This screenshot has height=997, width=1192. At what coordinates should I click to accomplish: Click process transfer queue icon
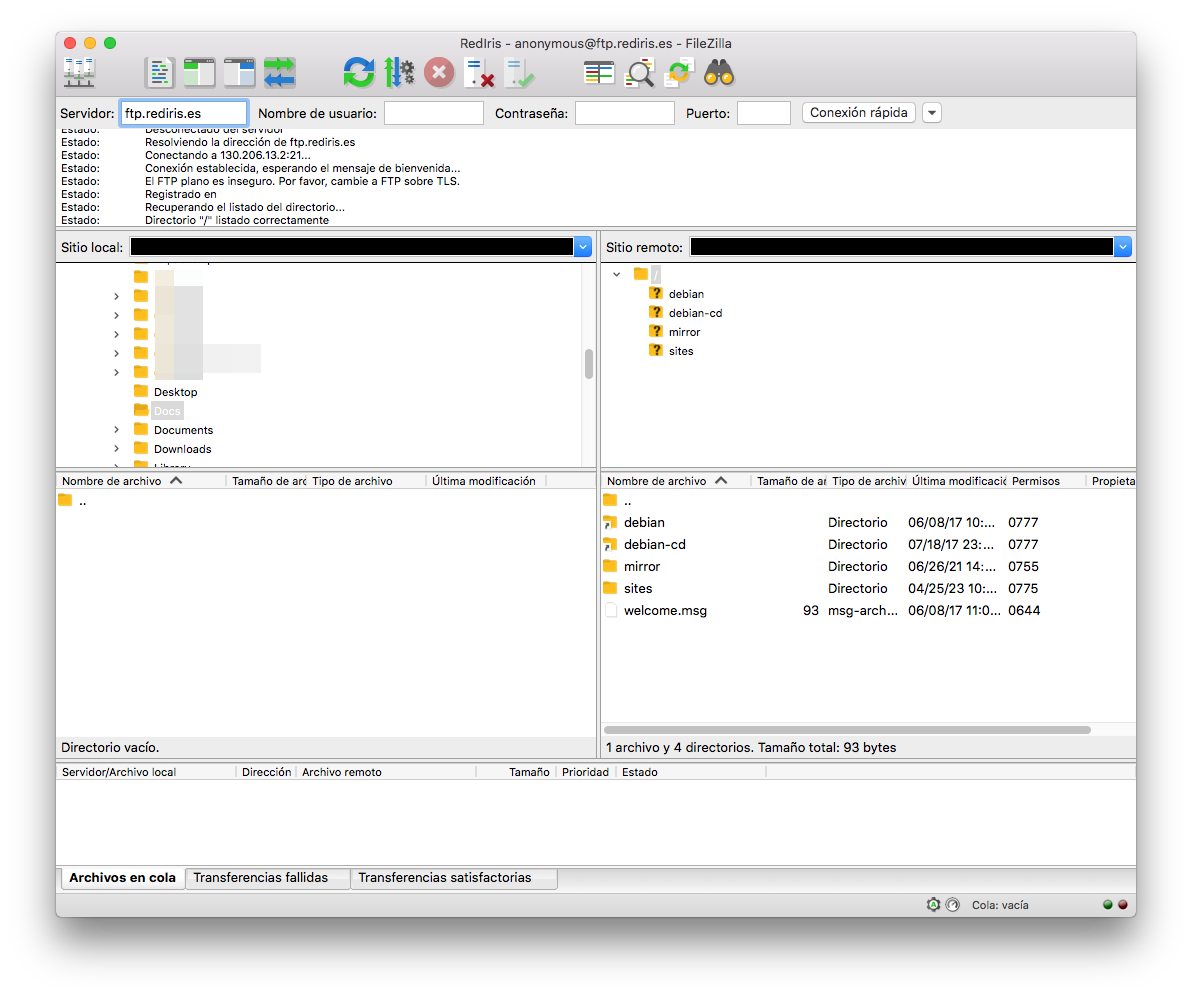399,72
